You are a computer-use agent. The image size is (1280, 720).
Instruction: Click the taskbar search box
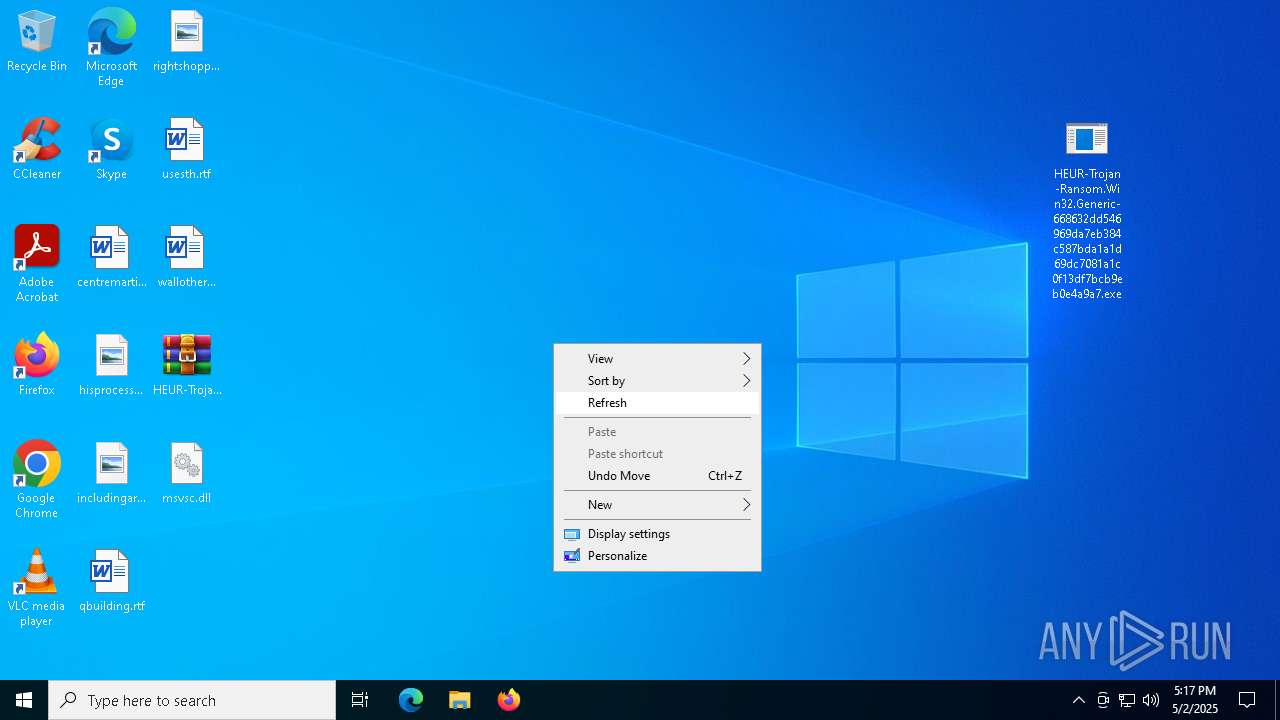pyautogui.click(x=192, y=700)
